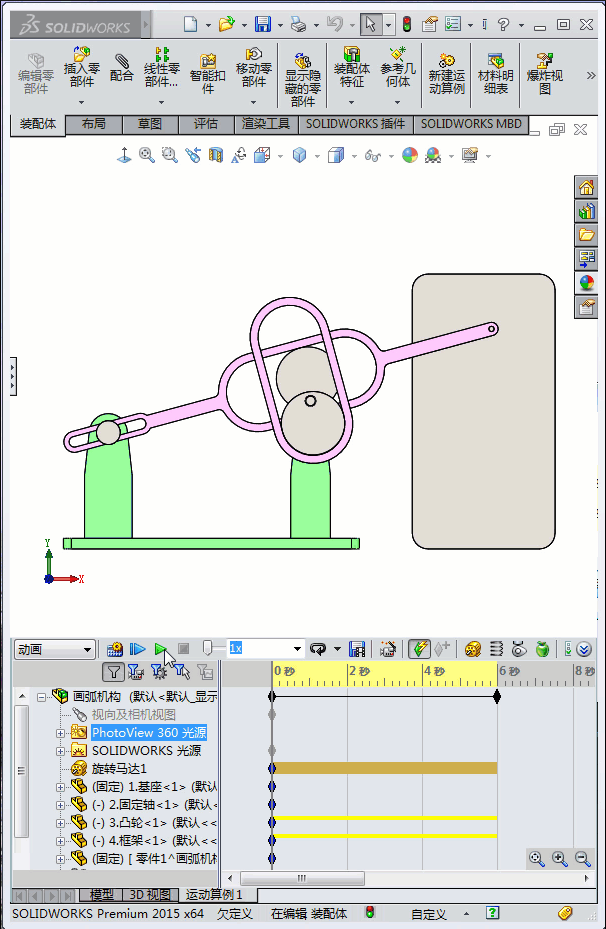
Task: Open the Design Library icon in task pane
Action: pyautogui.click(x=586, y=212)
